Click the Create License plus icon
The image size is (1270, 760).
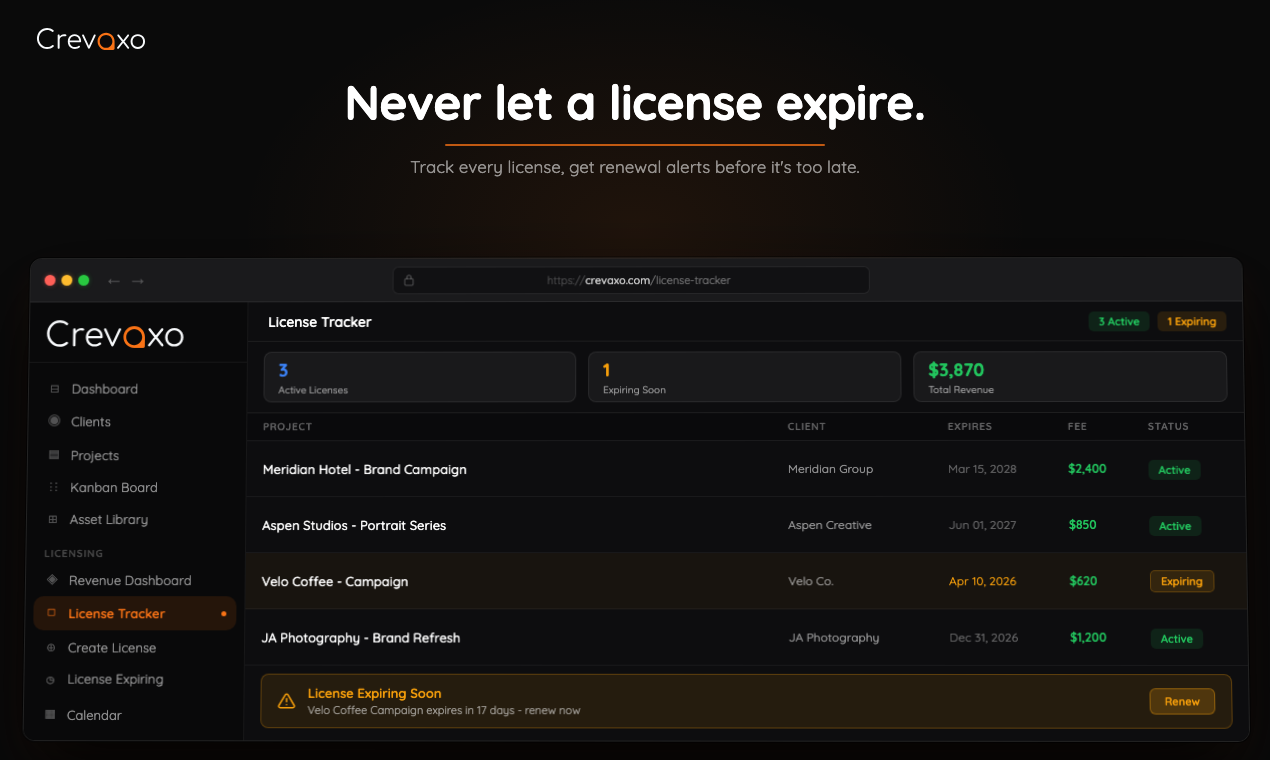coord(51,648)
